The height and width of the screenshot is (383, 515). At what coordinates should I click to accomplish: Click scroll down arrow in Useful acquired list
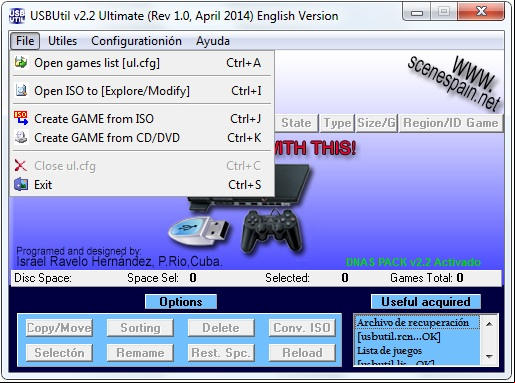pos(489,356)
